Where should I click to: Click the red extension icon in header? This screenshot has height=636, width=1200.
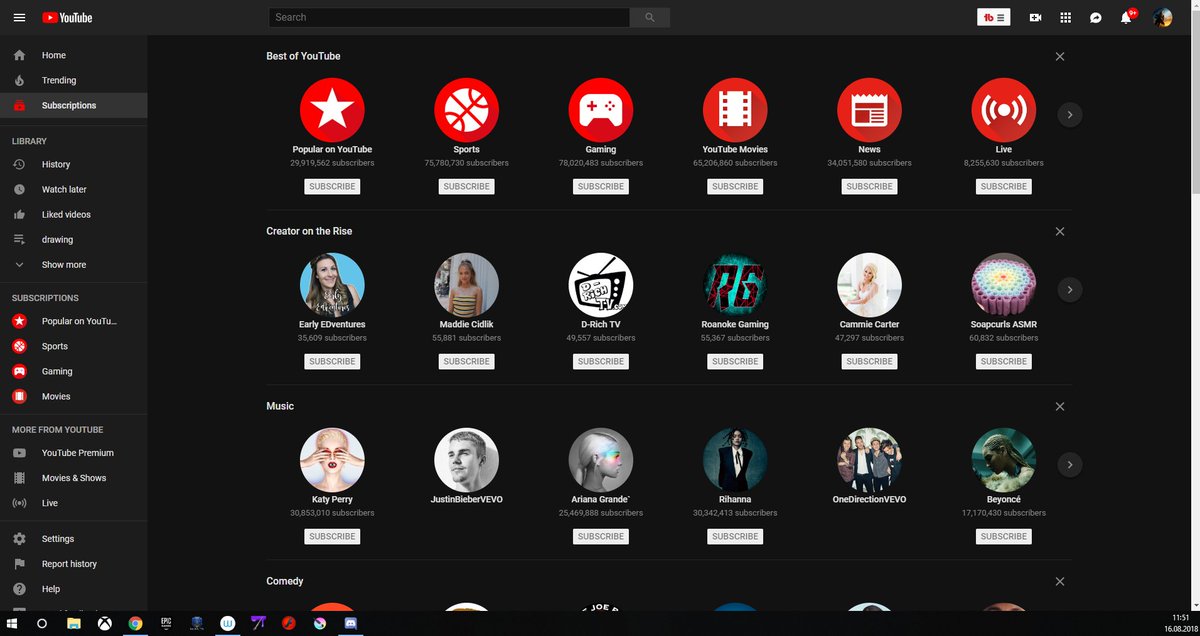point(994,17)
